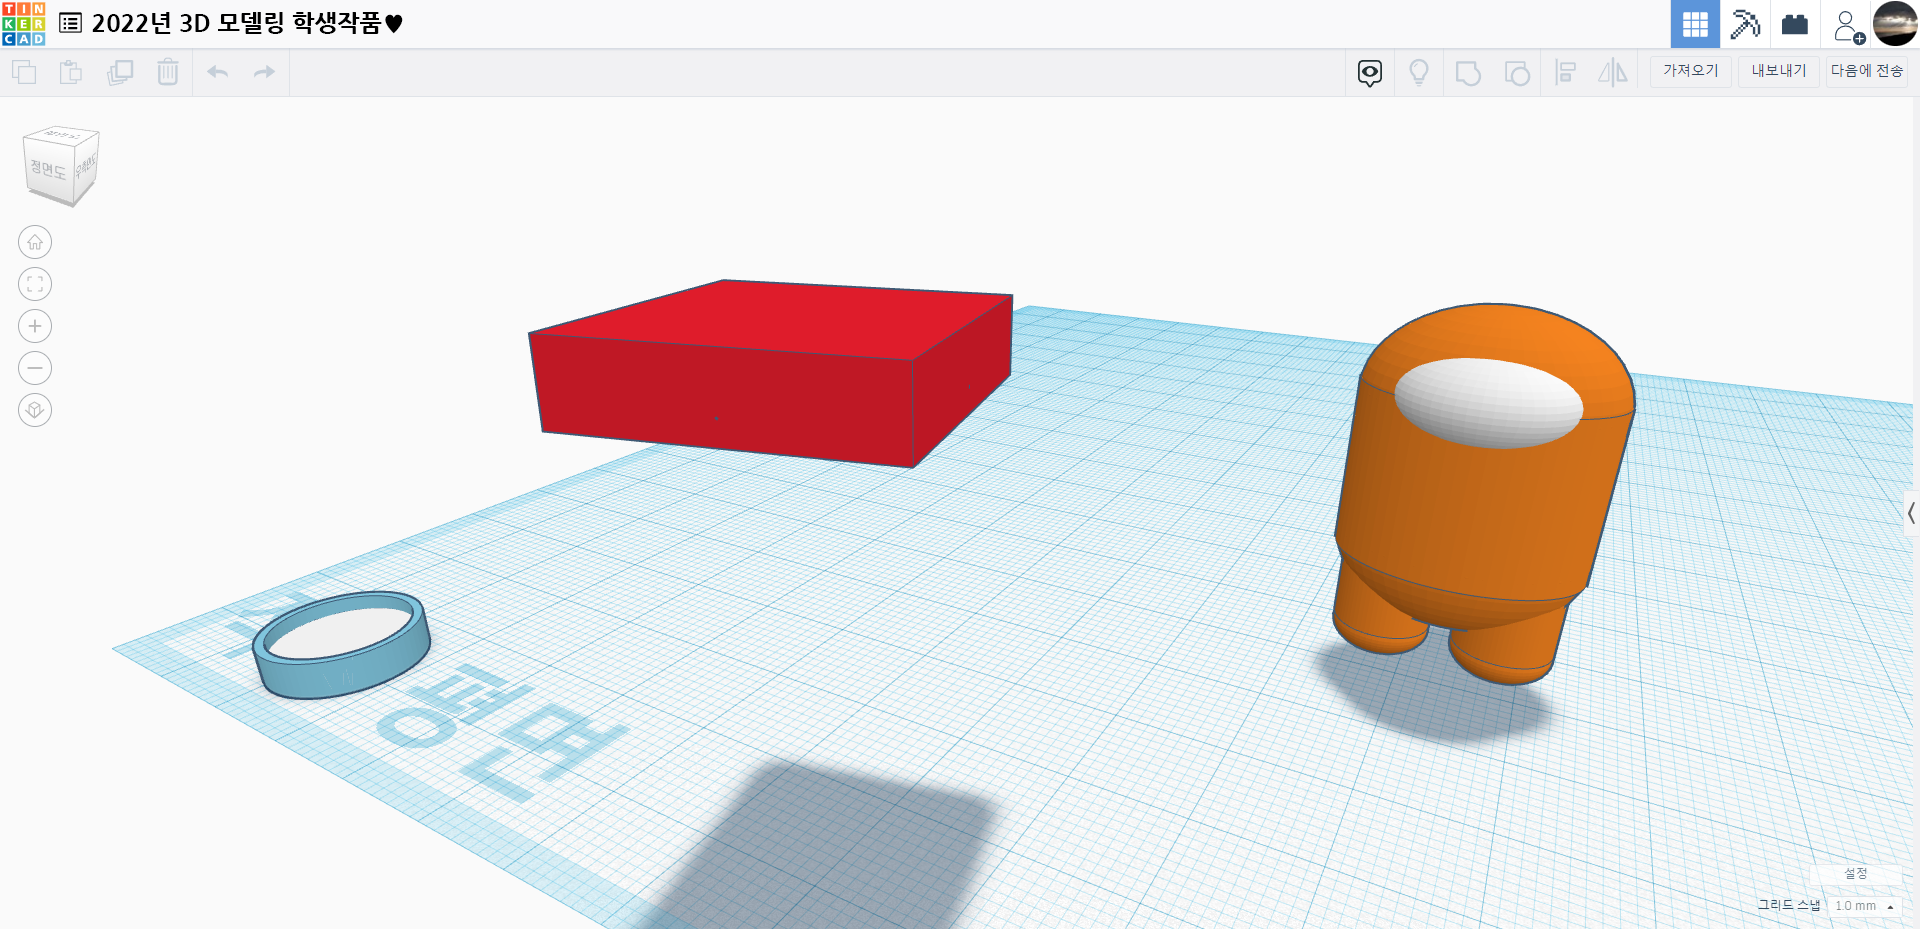Open the design list icon beside title
Viewport: 1920px width, 929px height.
pyautogui.click(x=70, y=23)
